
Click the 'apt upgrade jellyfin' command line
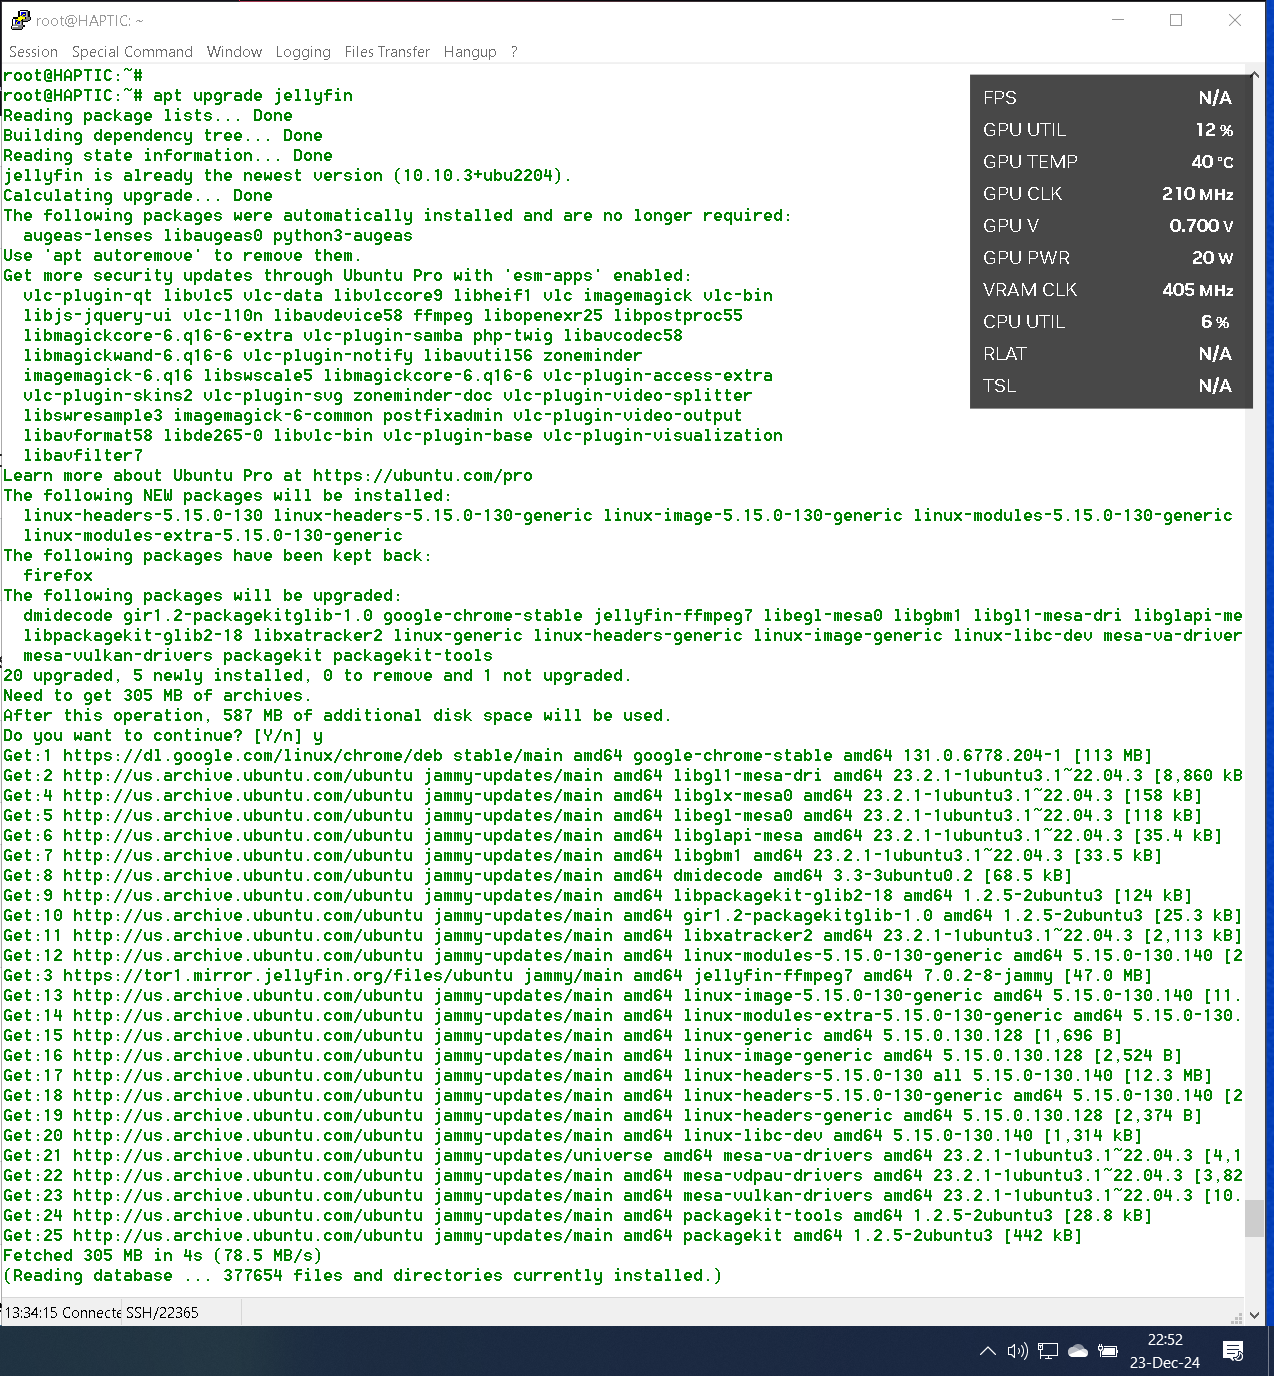(x=178, y=96)
